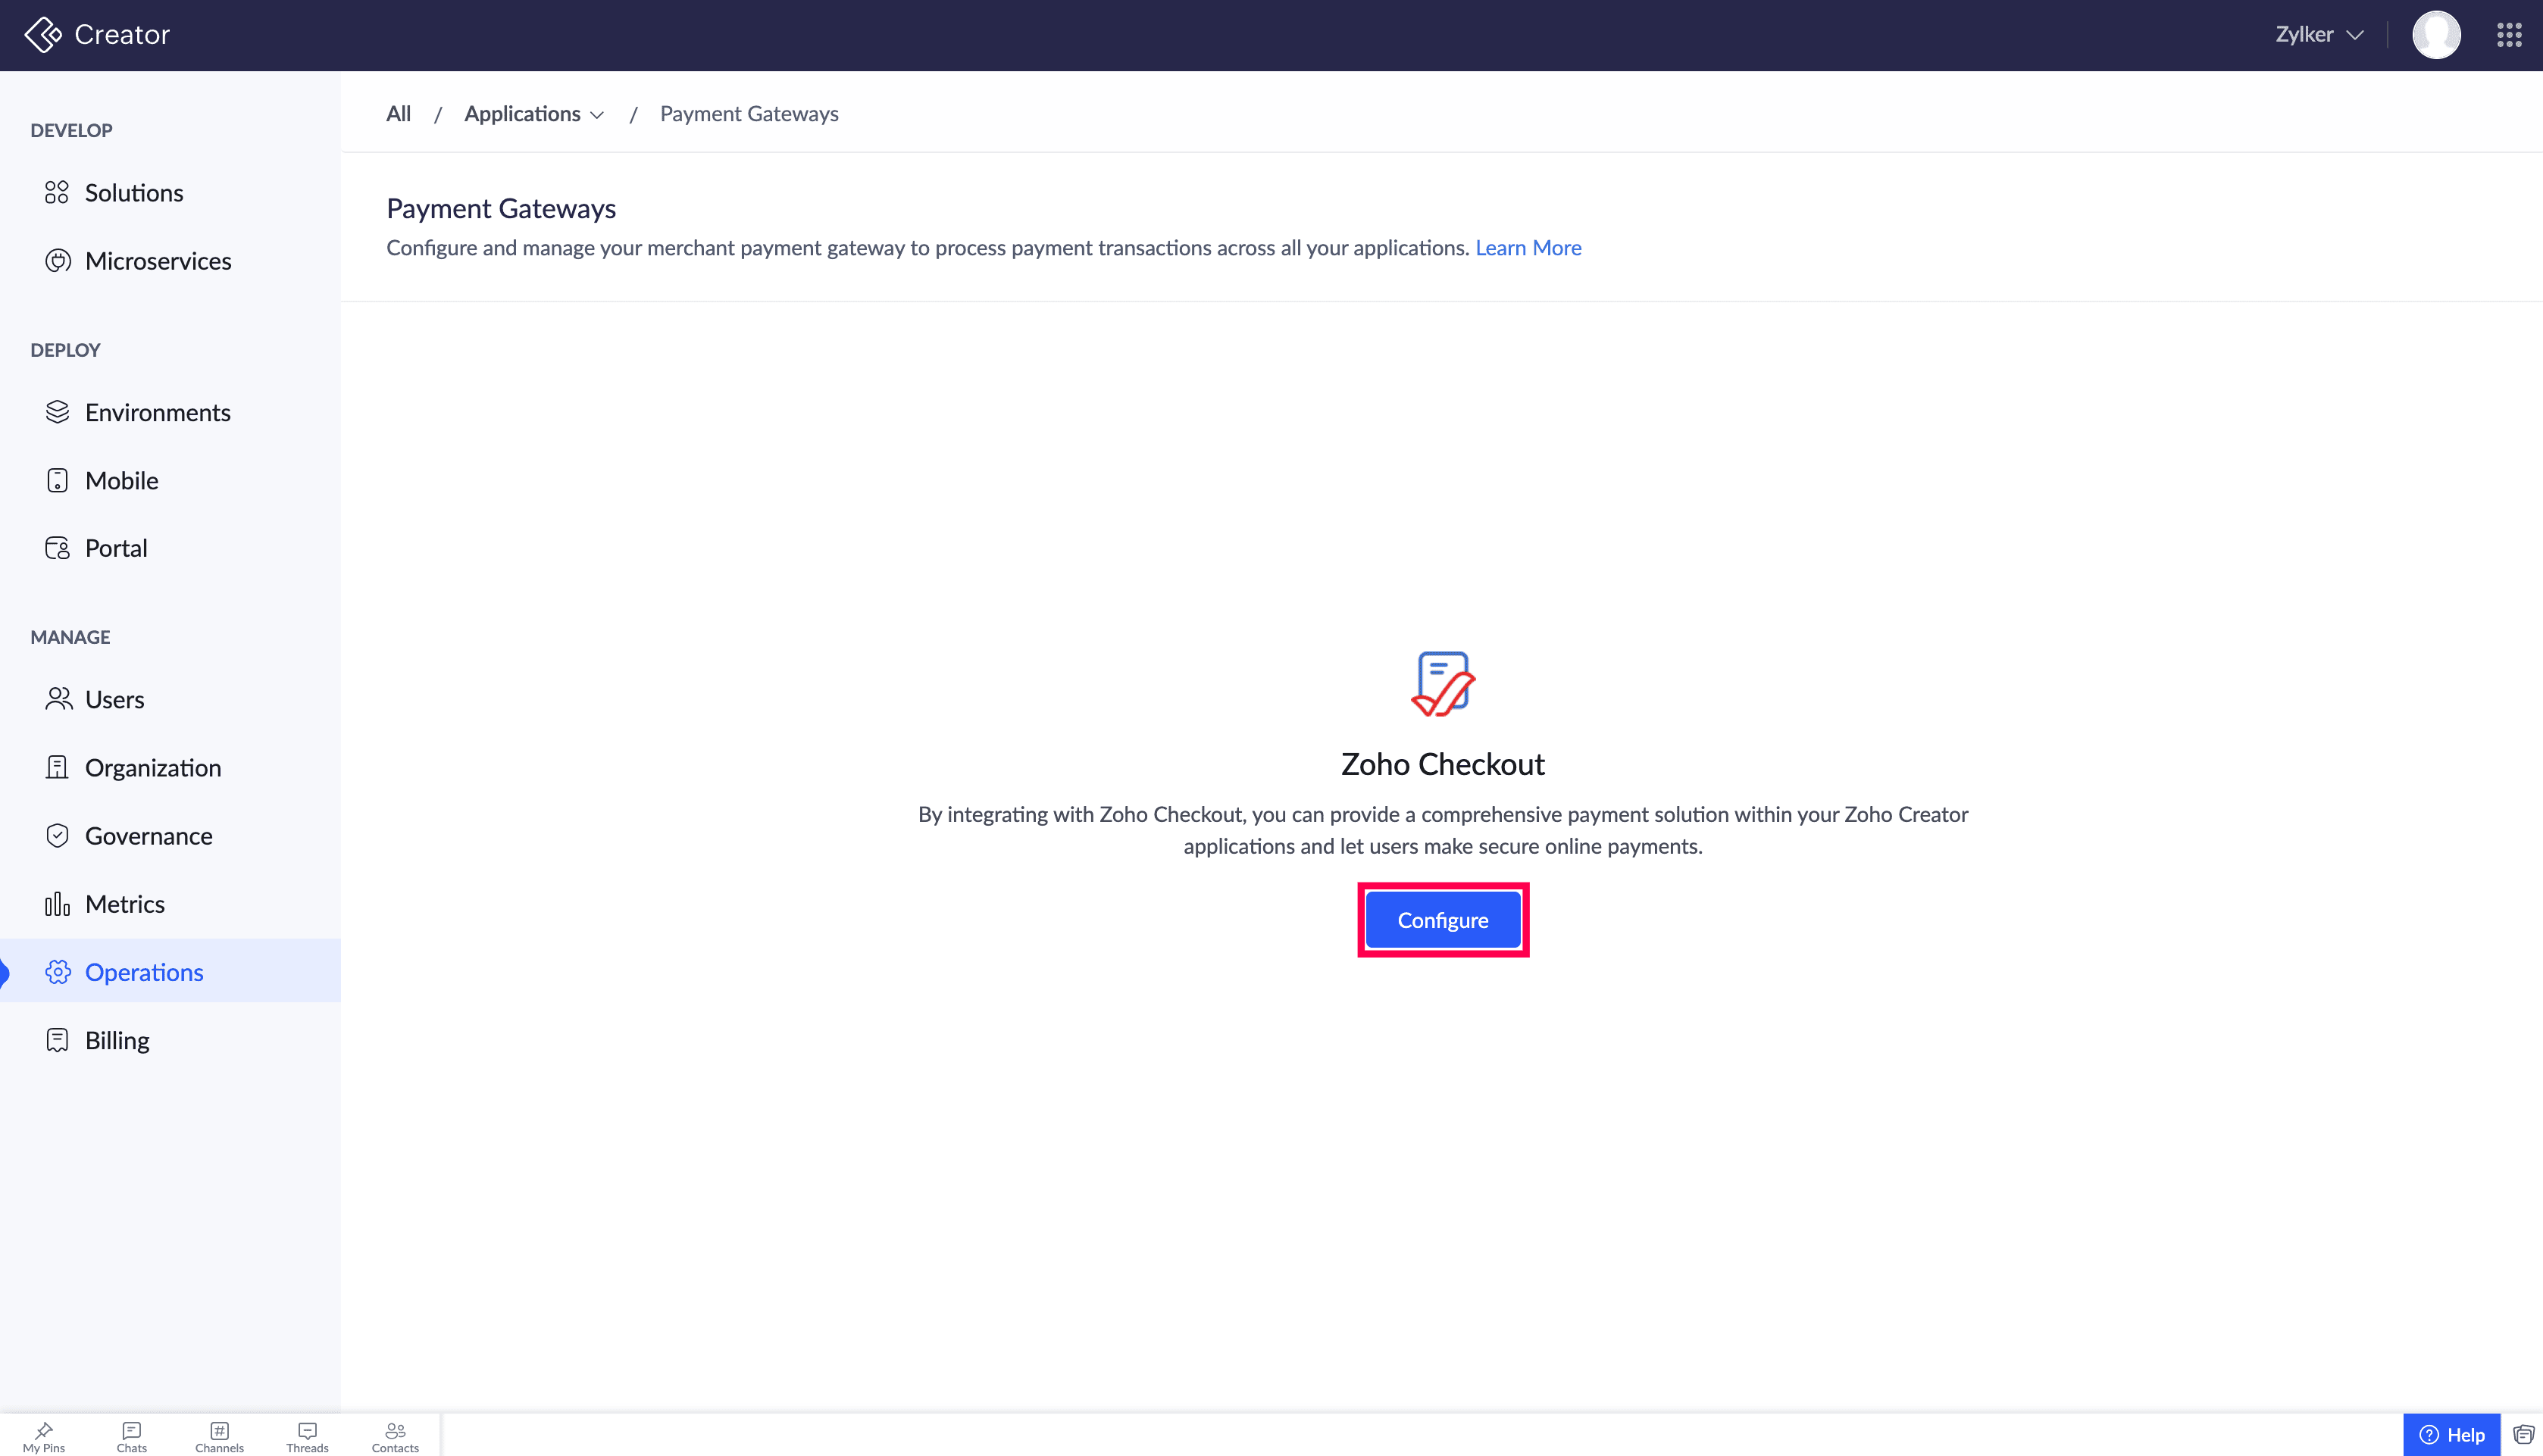Open the Contacts icon in the bottom bar

point(395,1436)
